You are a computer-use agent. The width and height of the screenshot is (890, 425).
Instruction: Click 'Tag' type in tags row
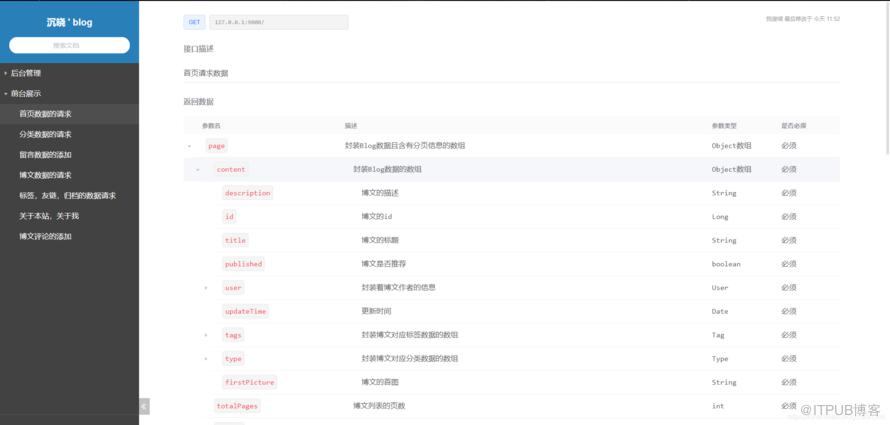[718, 335]
